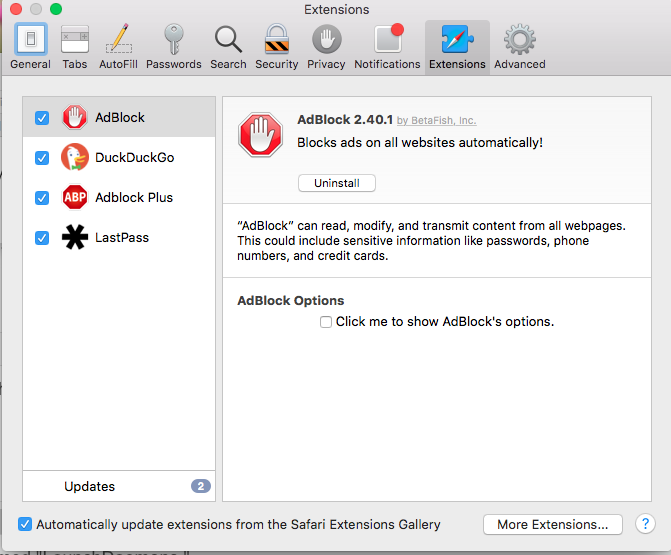
Task: Disable the AdBlock extension checkbox
Action: 42,118
